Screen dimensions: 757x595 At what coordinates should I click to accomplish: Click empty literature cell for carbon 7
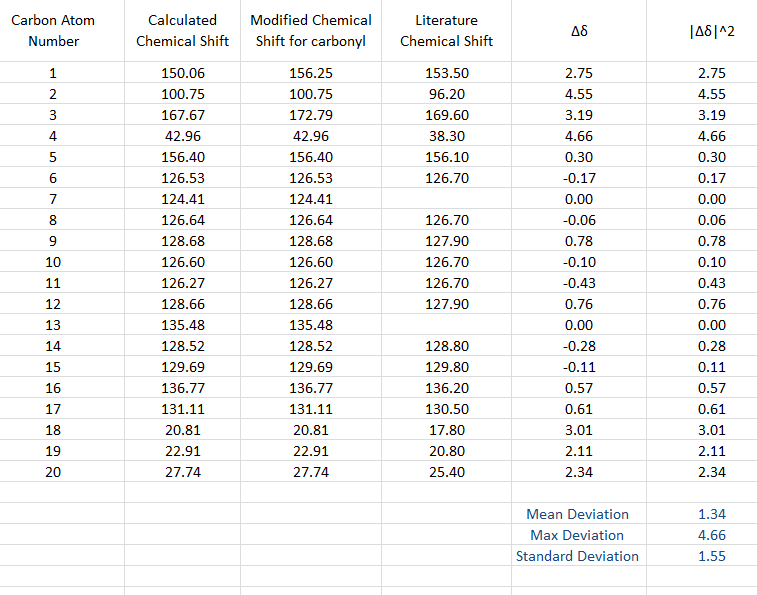coord(446,199)
